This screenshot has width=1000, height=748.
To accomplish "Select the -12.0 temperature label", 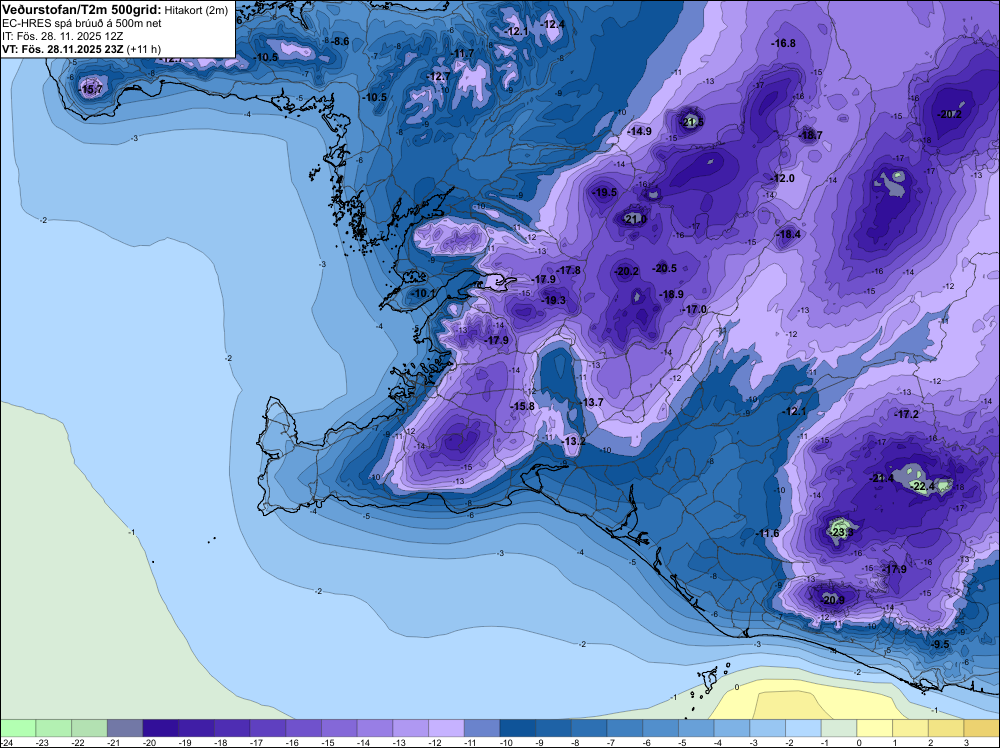I will pyautogui.click(x=784, y=179).
